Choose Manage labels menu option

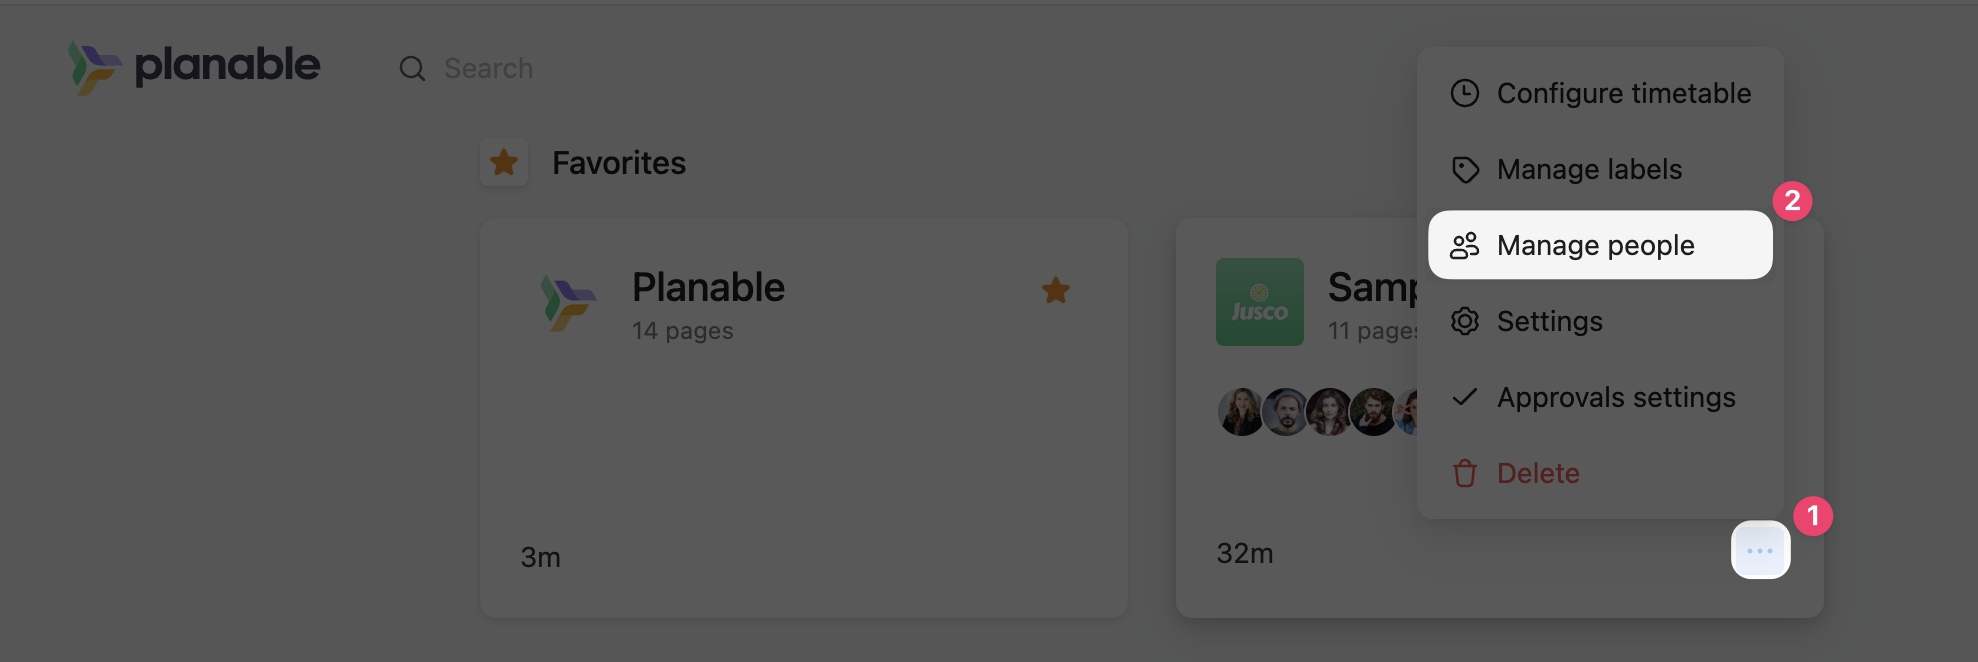coord(1589,169)
